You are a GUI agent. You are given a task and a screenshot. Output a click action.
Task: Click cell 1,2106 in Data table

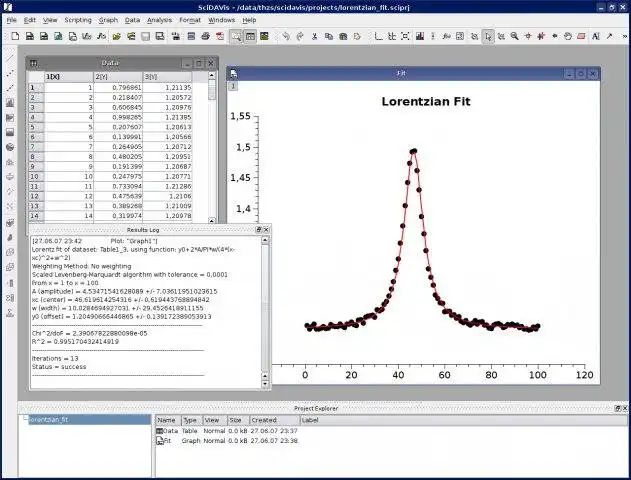pyautogui.click(x=167, y=196)
